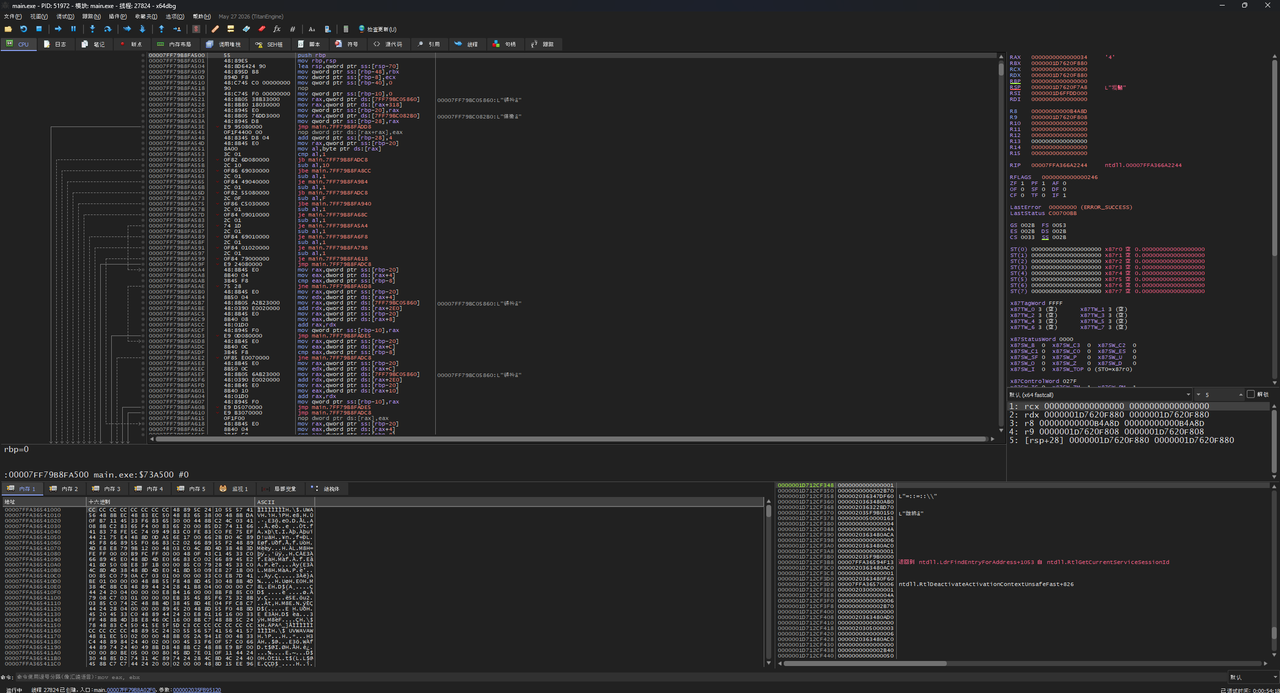
Task: Select the 内存 2 dump tab
Action: coord(65,489)
